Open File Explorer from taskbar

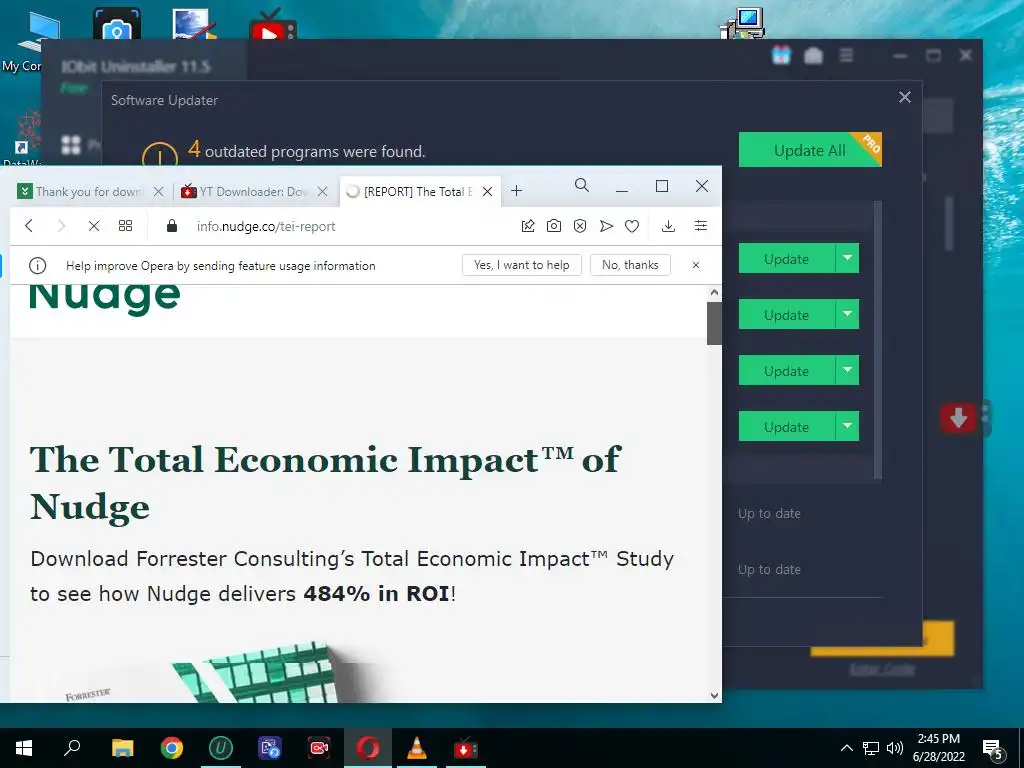point(122,748)
